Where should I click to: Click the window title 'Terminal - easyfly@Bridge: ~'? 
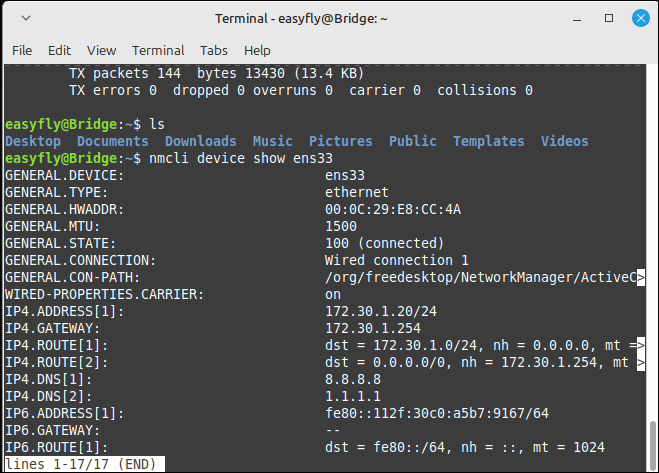[301, 18]
